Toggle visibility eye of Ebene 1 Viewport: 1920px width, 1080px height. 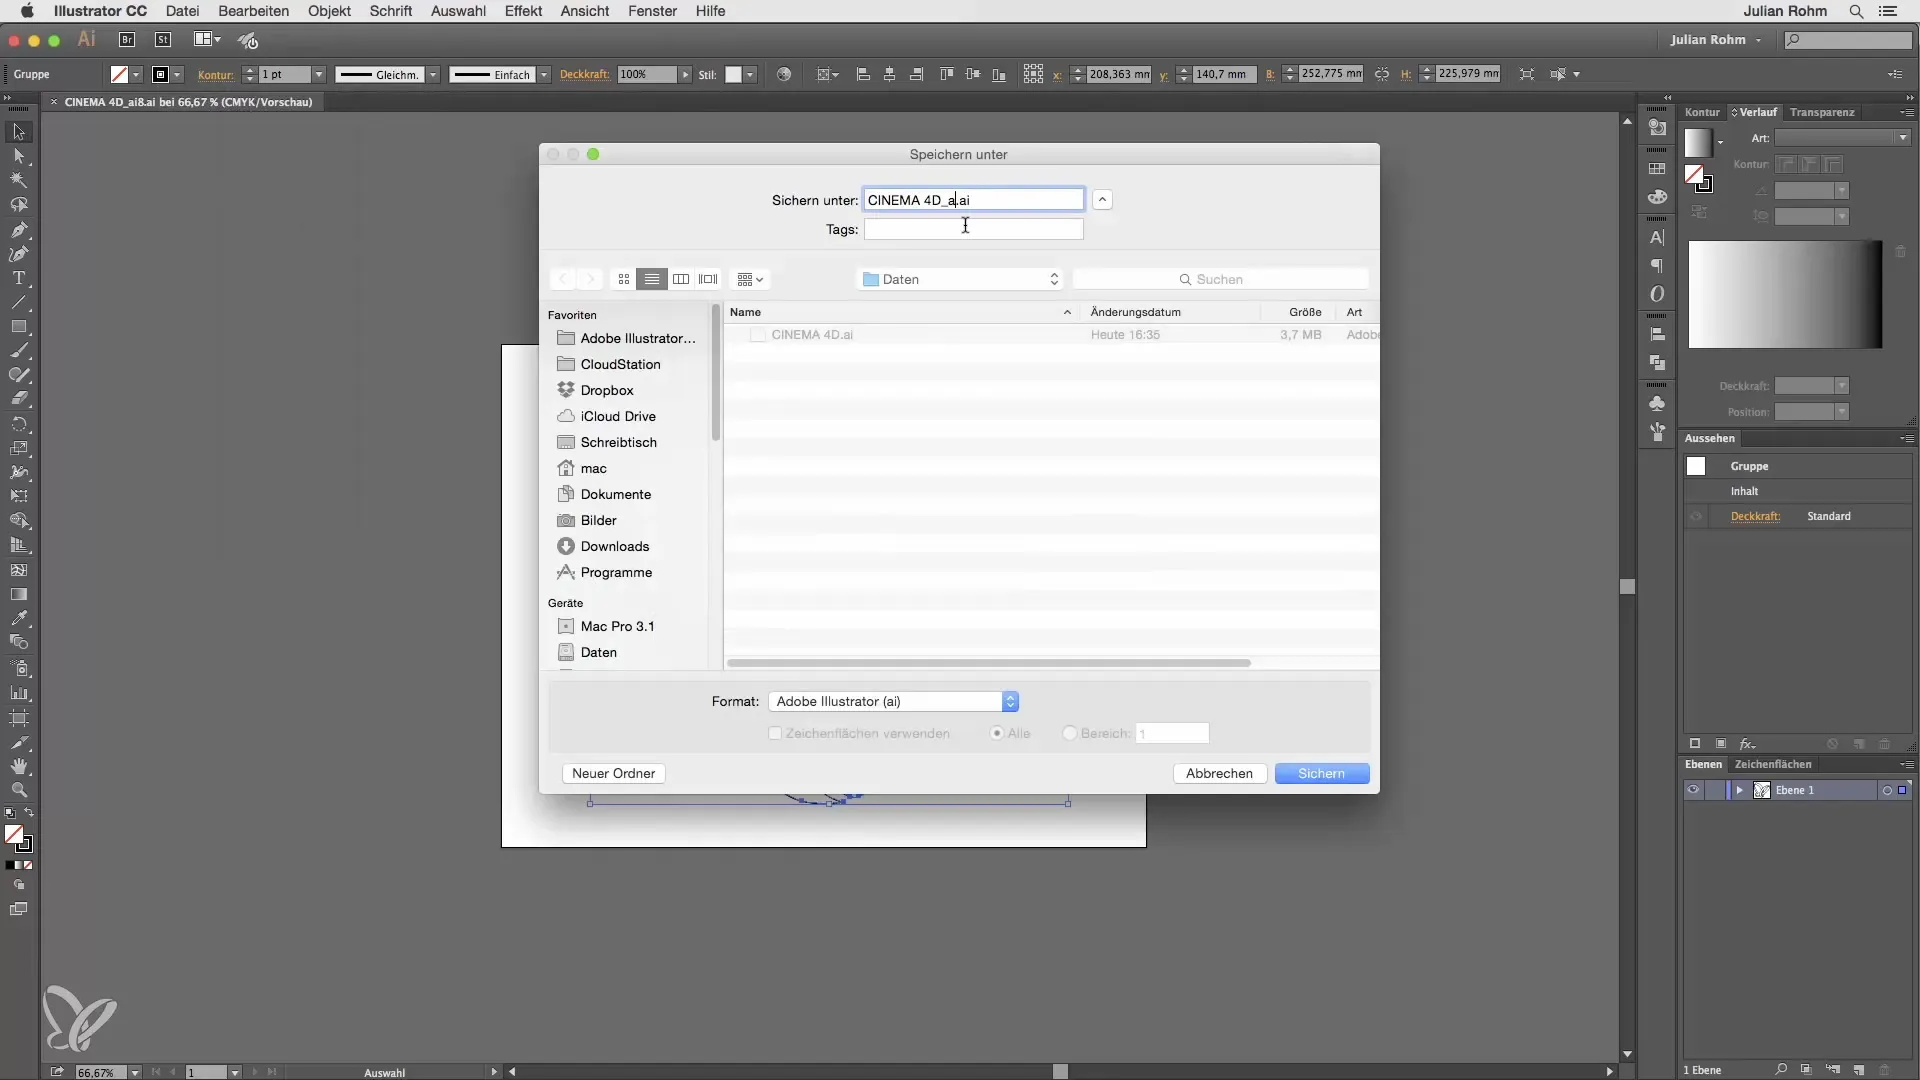coord(1693,790)
